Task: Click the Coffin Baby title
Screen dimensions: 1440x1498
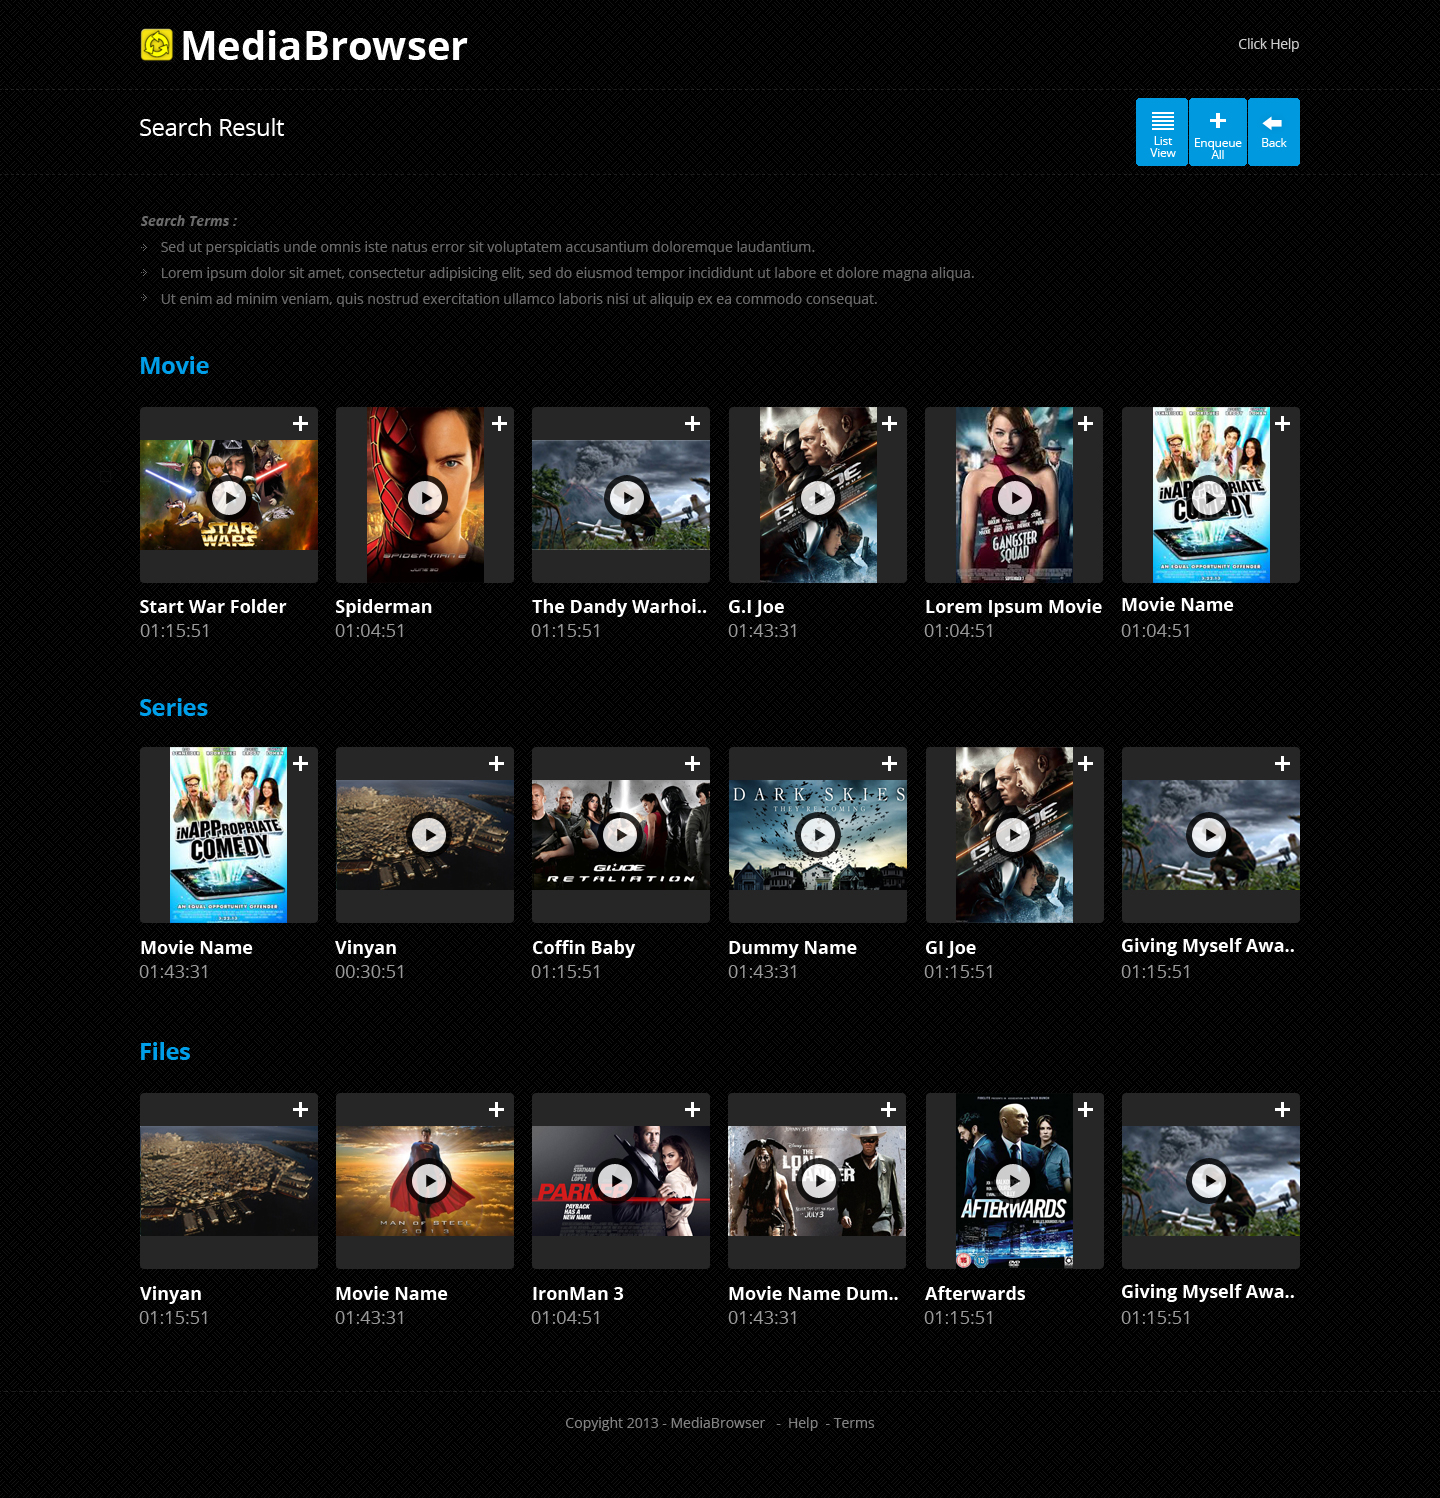Action: [583, 948]
